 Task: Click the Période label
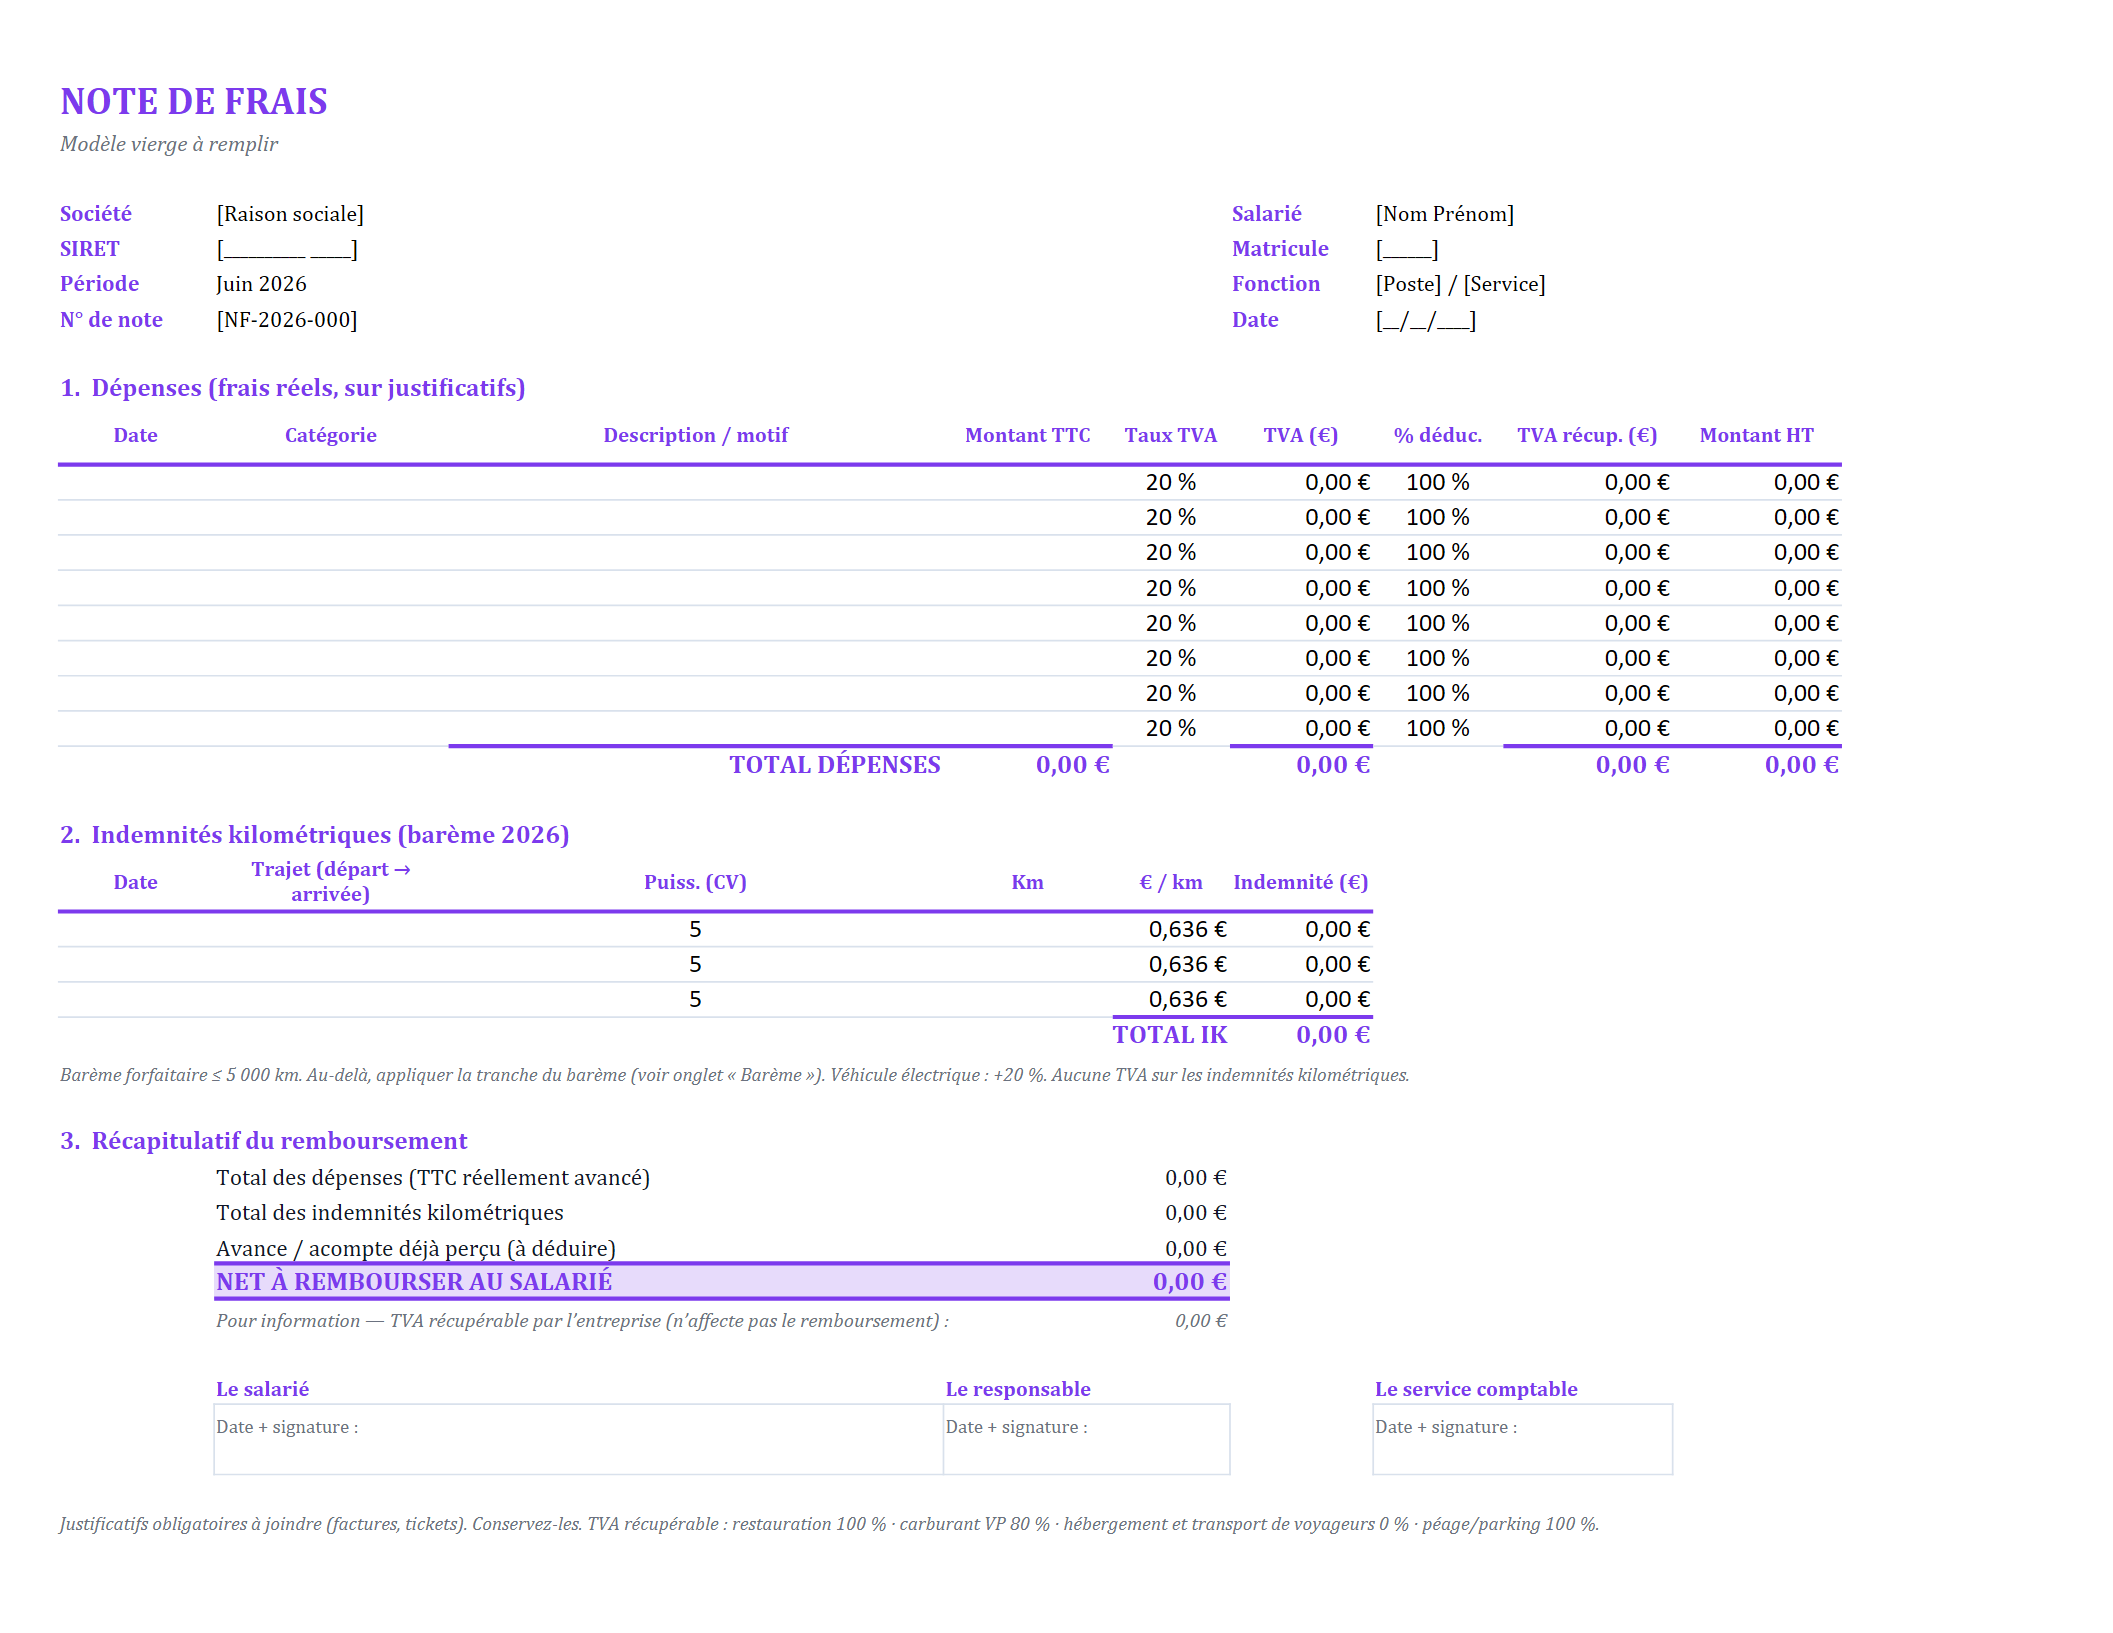pyautogui.click(x=100, y=284)
